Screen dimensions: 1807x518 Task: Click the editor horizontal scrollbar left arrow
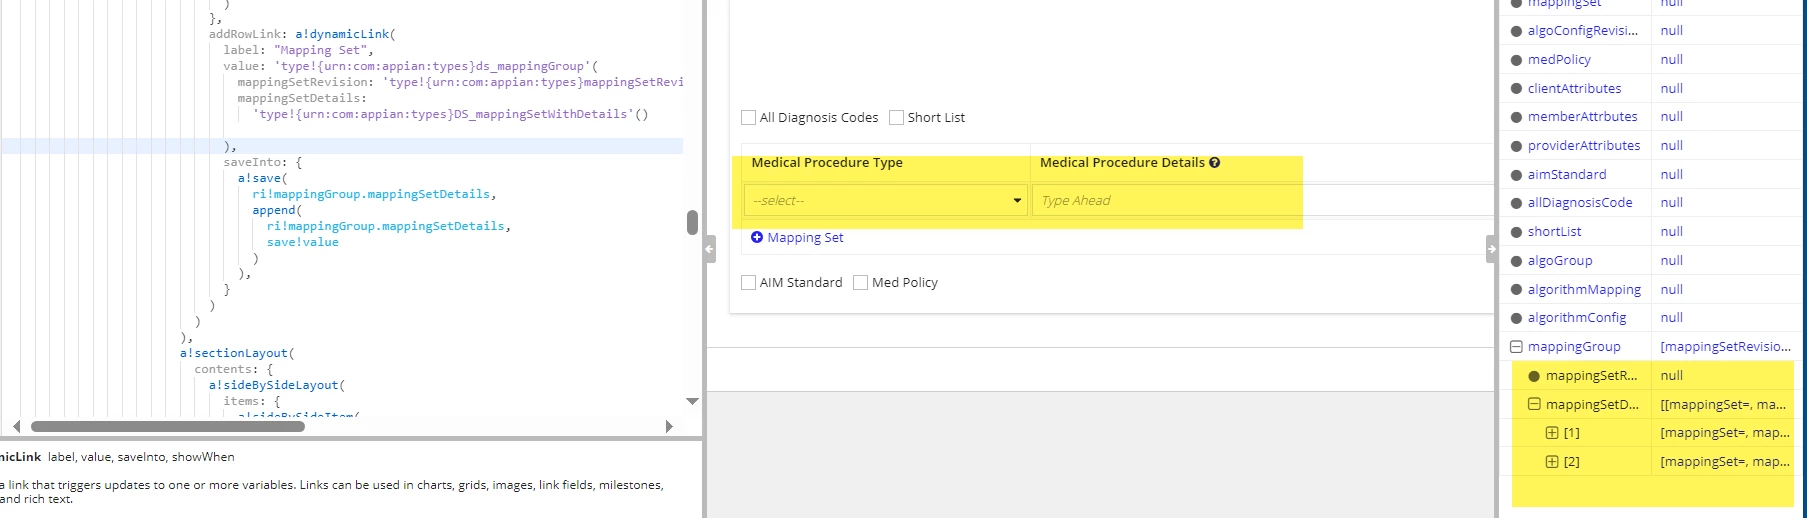[x=16, y=426]
